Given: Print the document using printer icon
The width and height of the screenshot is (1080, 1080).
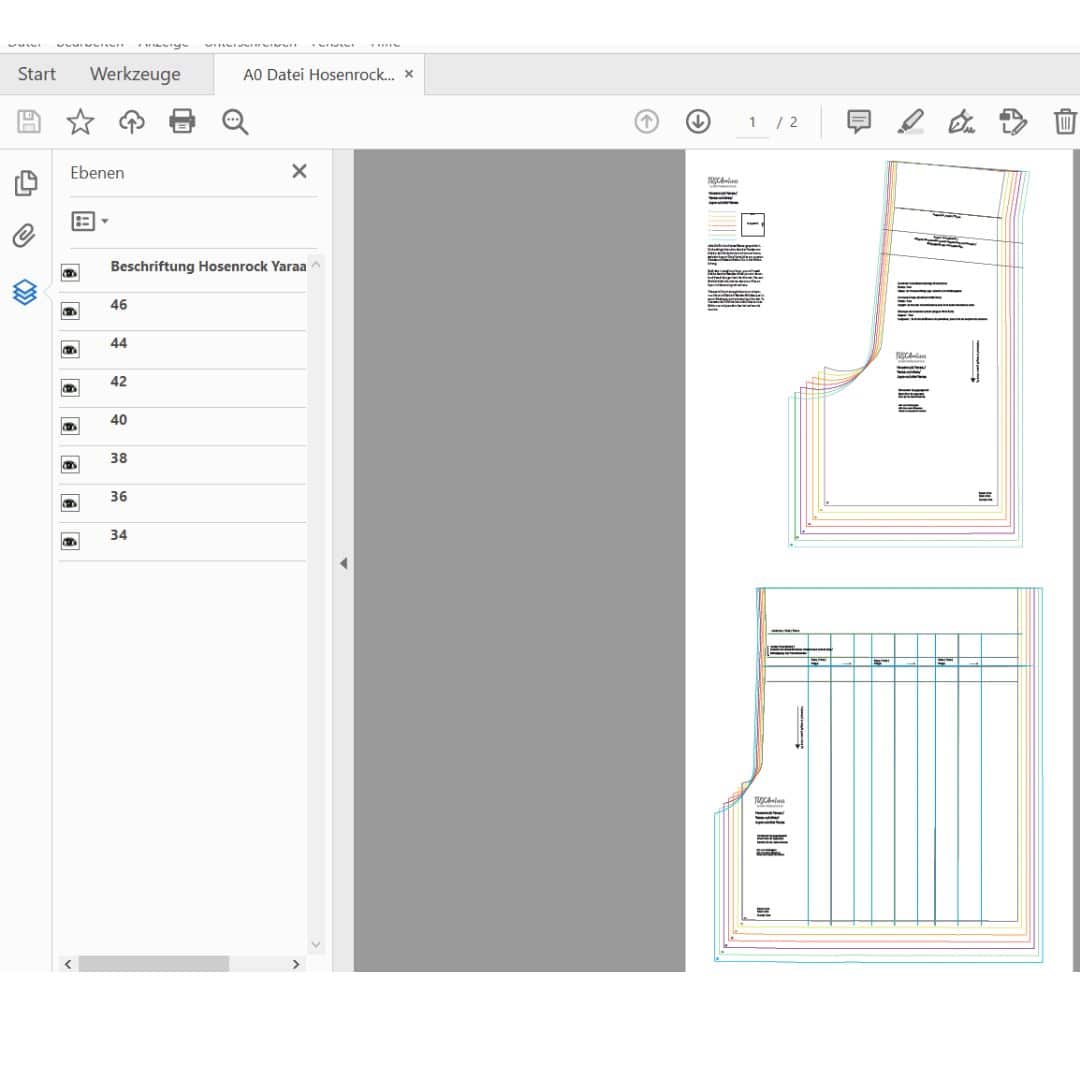Looking at the screenshot, I should tap(182, 122).
